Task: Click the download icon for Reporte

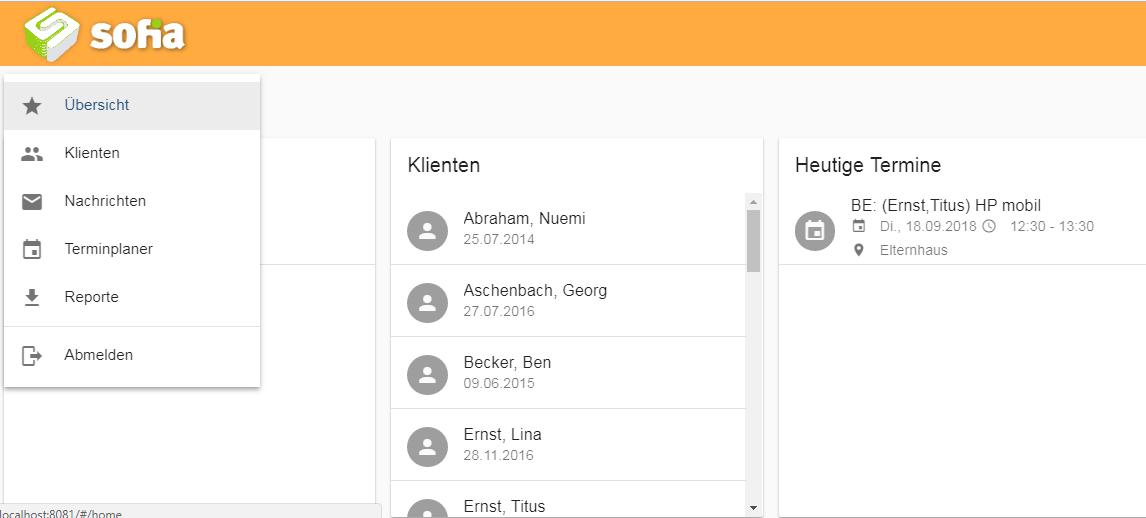Action: coord(32,298)
